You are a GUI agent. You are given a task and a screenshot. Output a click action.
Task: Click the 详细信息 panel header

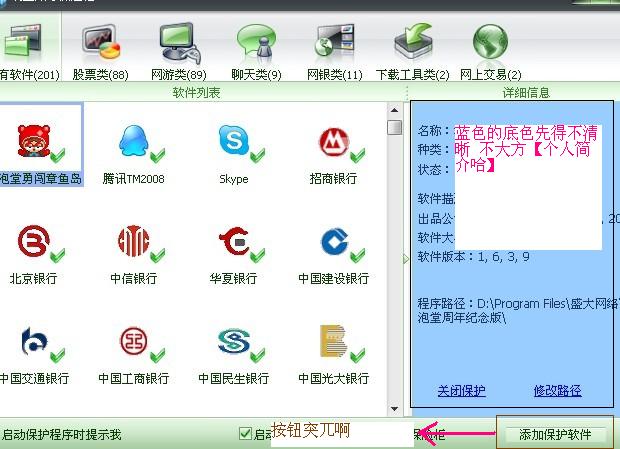526,93
